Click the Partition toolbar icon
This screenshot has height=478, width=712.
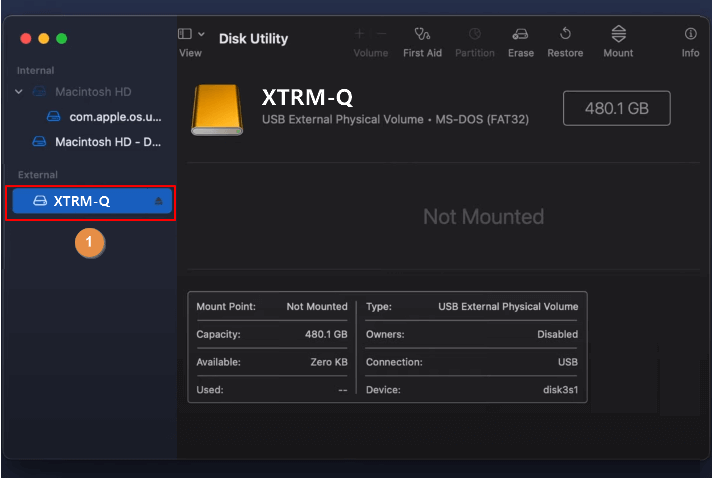(x=474, y=34)
